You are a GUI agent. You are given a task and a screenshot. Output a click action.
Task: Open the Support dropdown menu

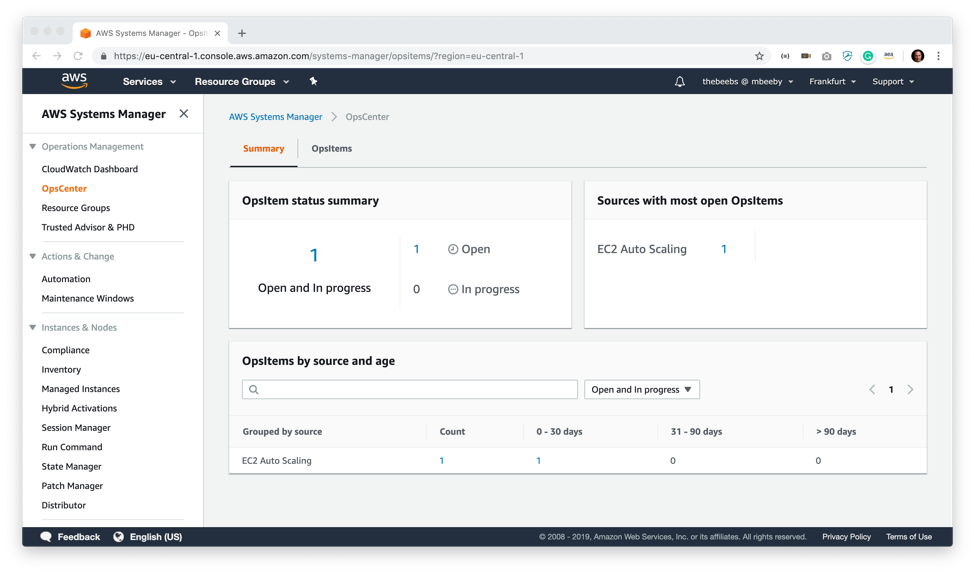[x=893, y=81]
